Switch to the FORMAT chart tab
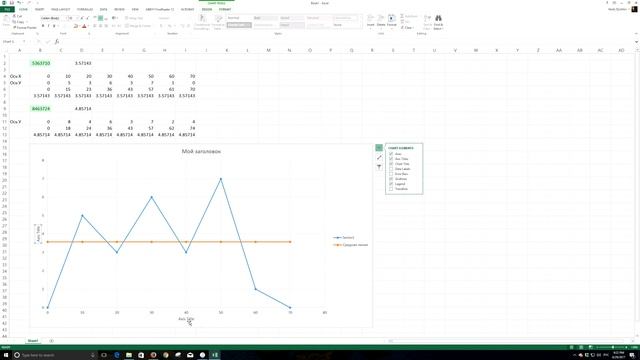The height and width of the screenshot is (360, 640). pos(225,9)
